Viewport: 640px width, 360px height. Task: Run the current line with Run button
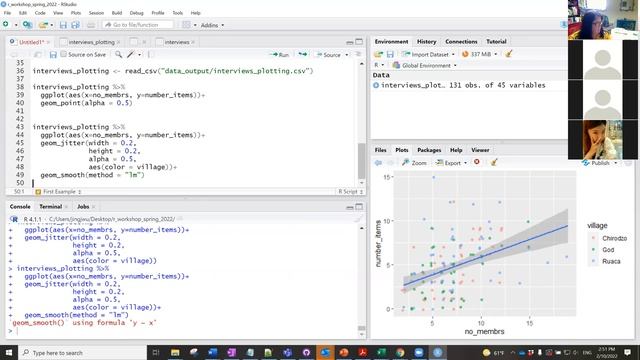(x=280, y=54)
